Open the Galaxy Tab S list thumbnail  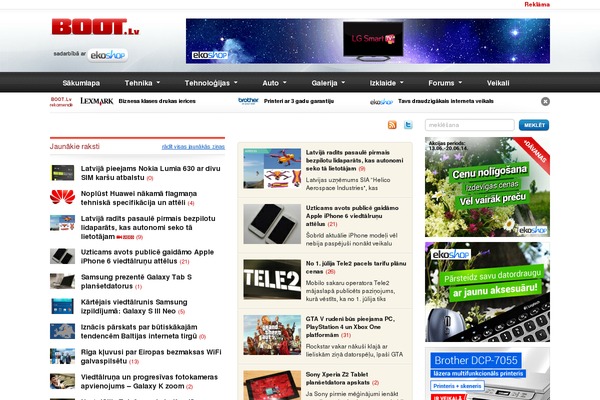click(62, 281)
